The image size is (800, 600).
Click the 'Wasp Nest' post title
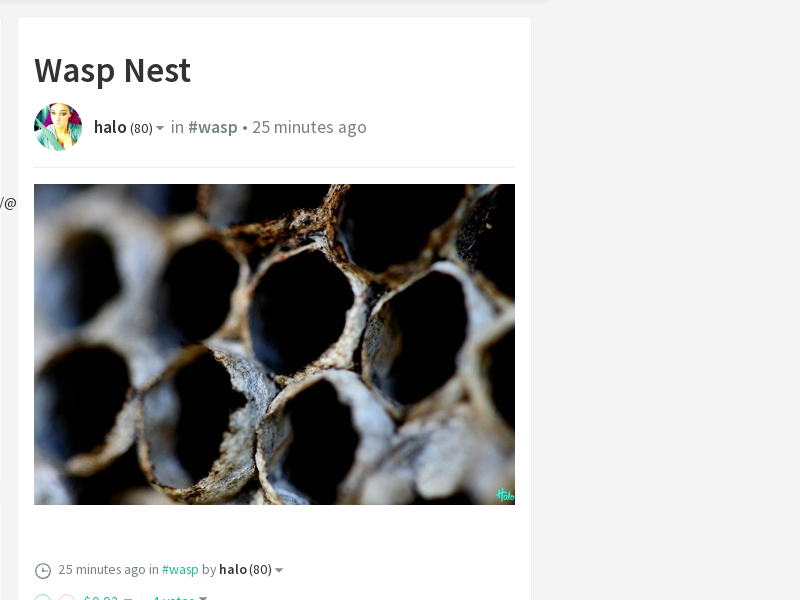(112, 70)
